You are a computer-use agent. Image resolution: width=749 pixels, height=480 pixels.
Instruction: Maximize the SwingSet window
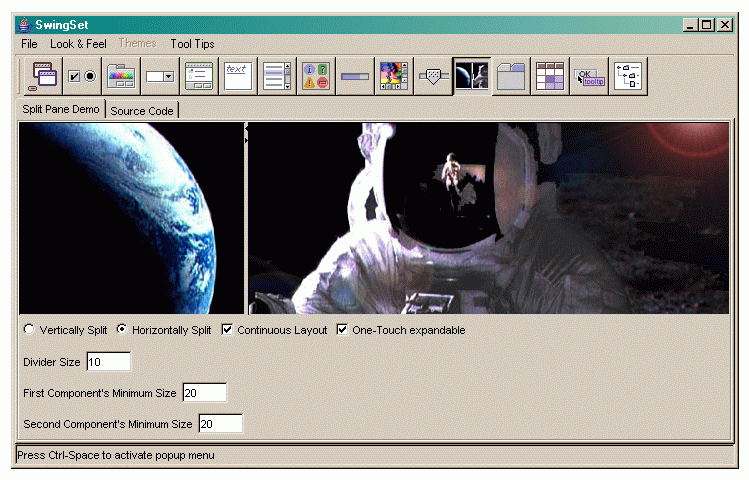tap(707, 25)
